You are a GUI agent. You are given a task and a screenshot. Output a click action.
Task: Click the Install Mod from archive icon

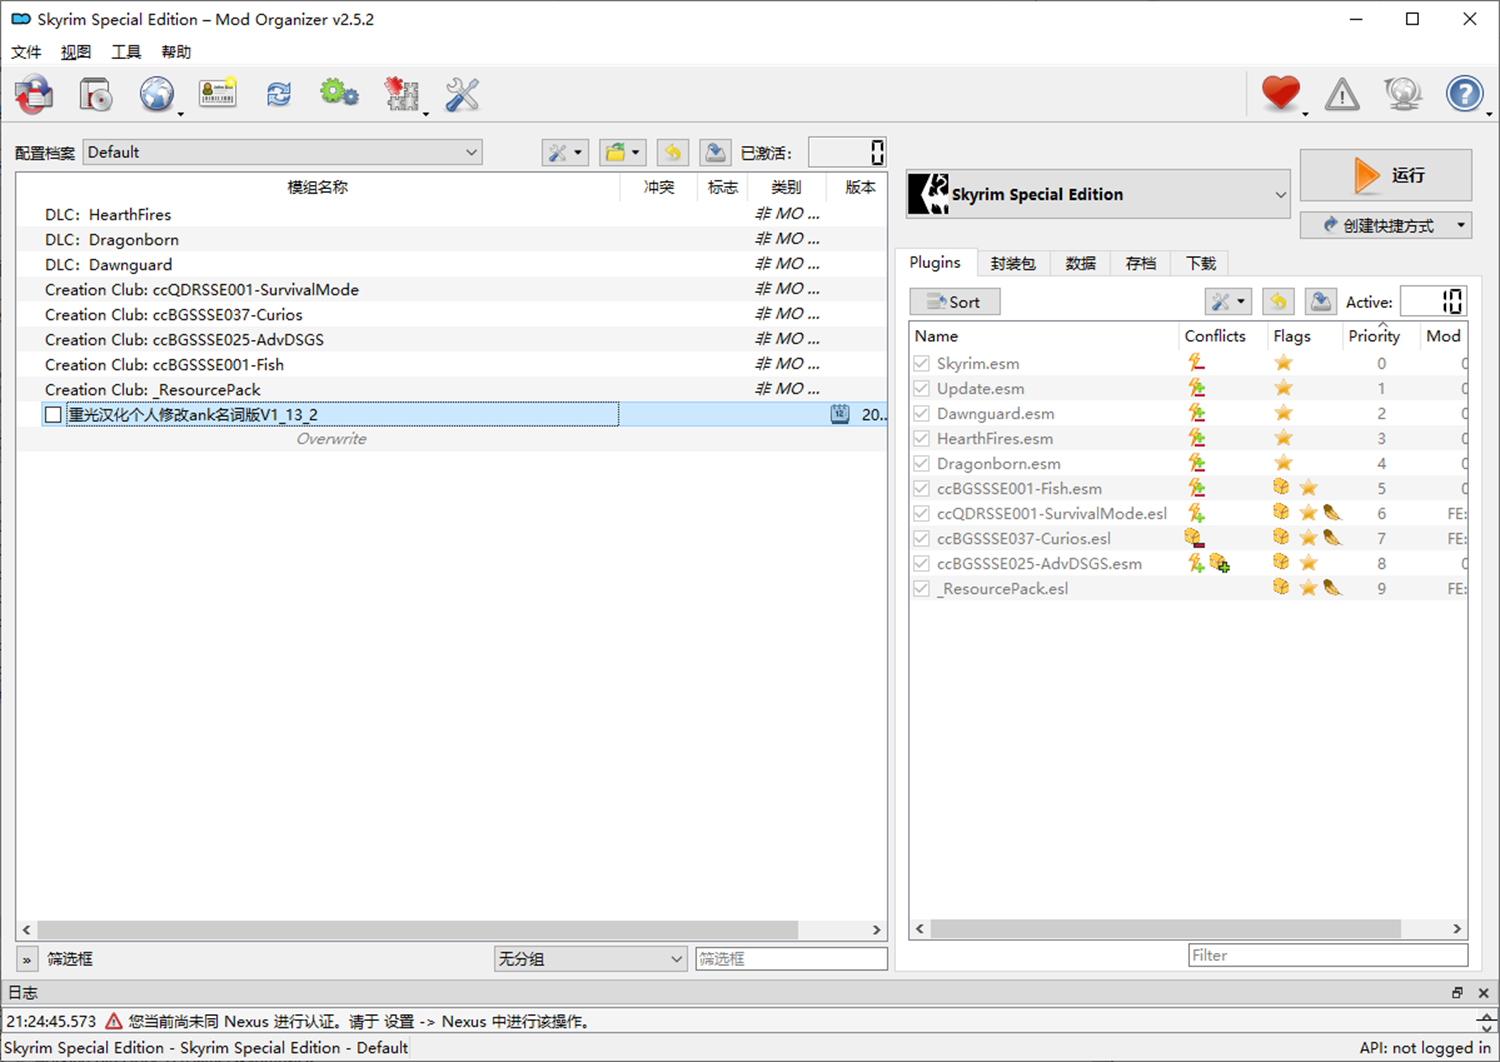(x=34, y=95)
